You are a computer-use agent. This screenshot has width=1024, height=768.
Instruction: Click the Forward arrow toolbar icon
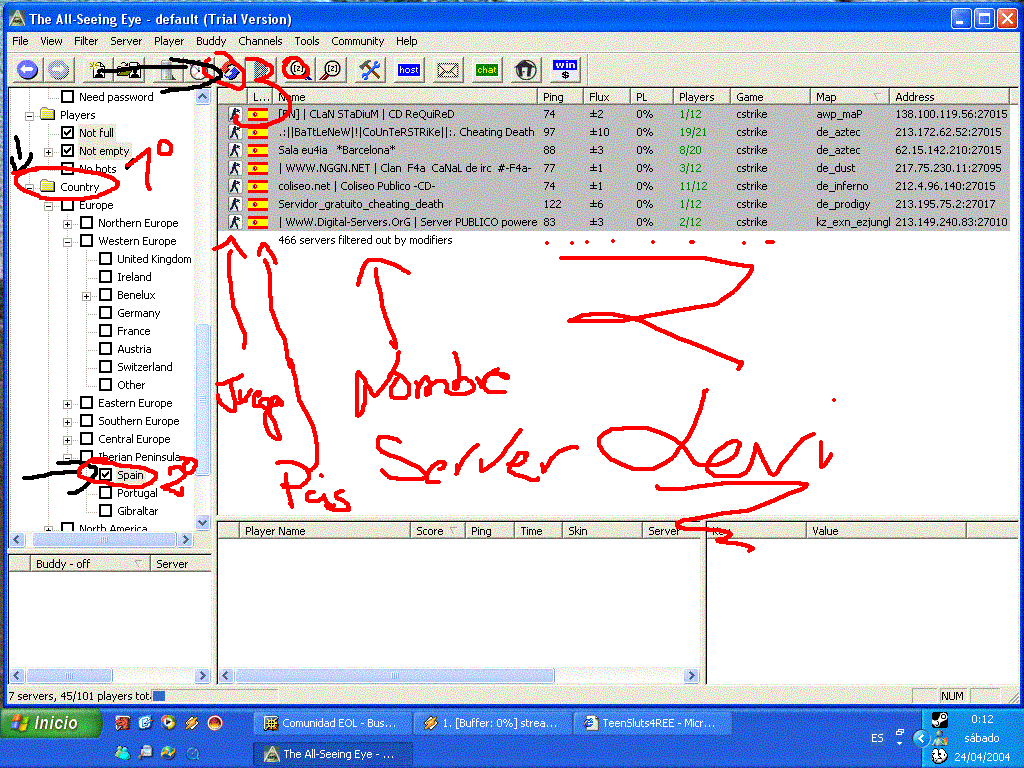(59, 69)
